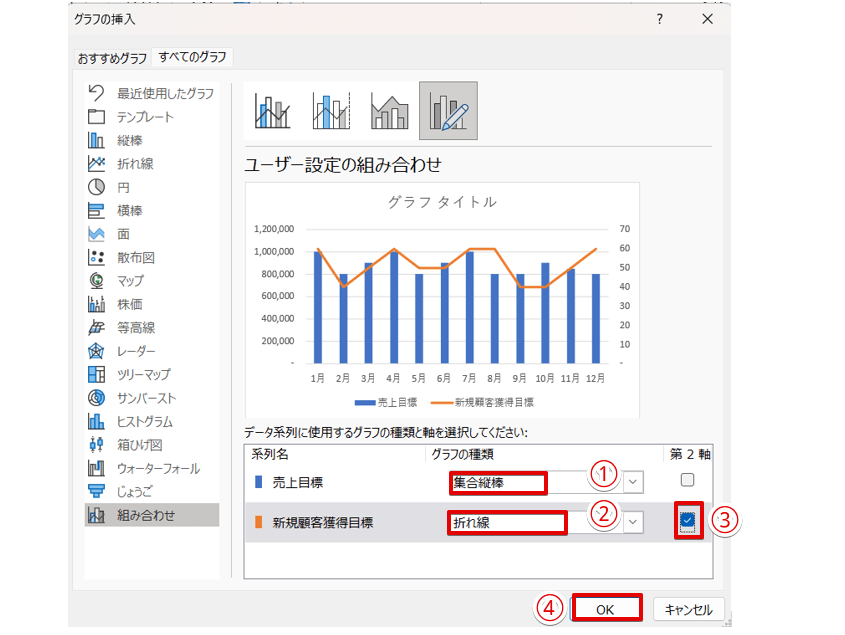This screenshot has height=635, width=845.
Task: Pick the 円 pie chart icon
Action: click(97, 187)
